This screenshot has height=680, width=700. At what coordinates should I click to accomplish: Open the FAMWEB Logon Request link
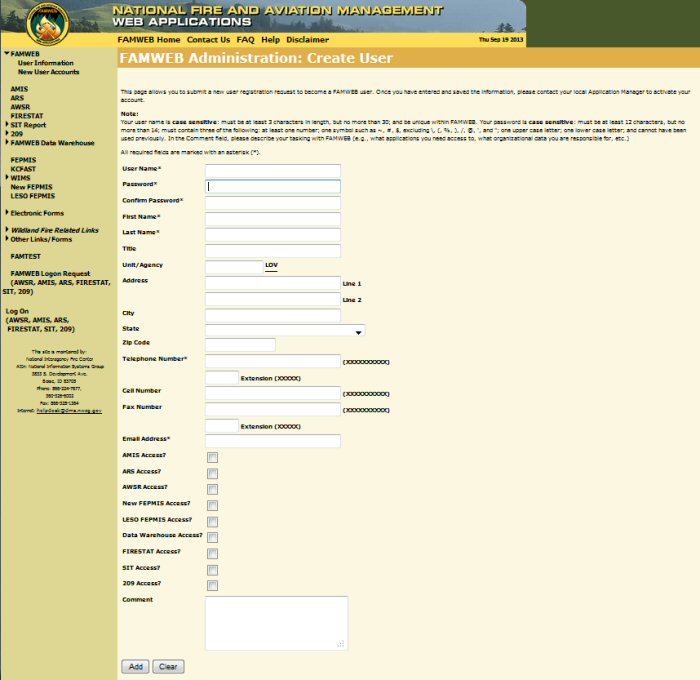(x=50, y=274)
